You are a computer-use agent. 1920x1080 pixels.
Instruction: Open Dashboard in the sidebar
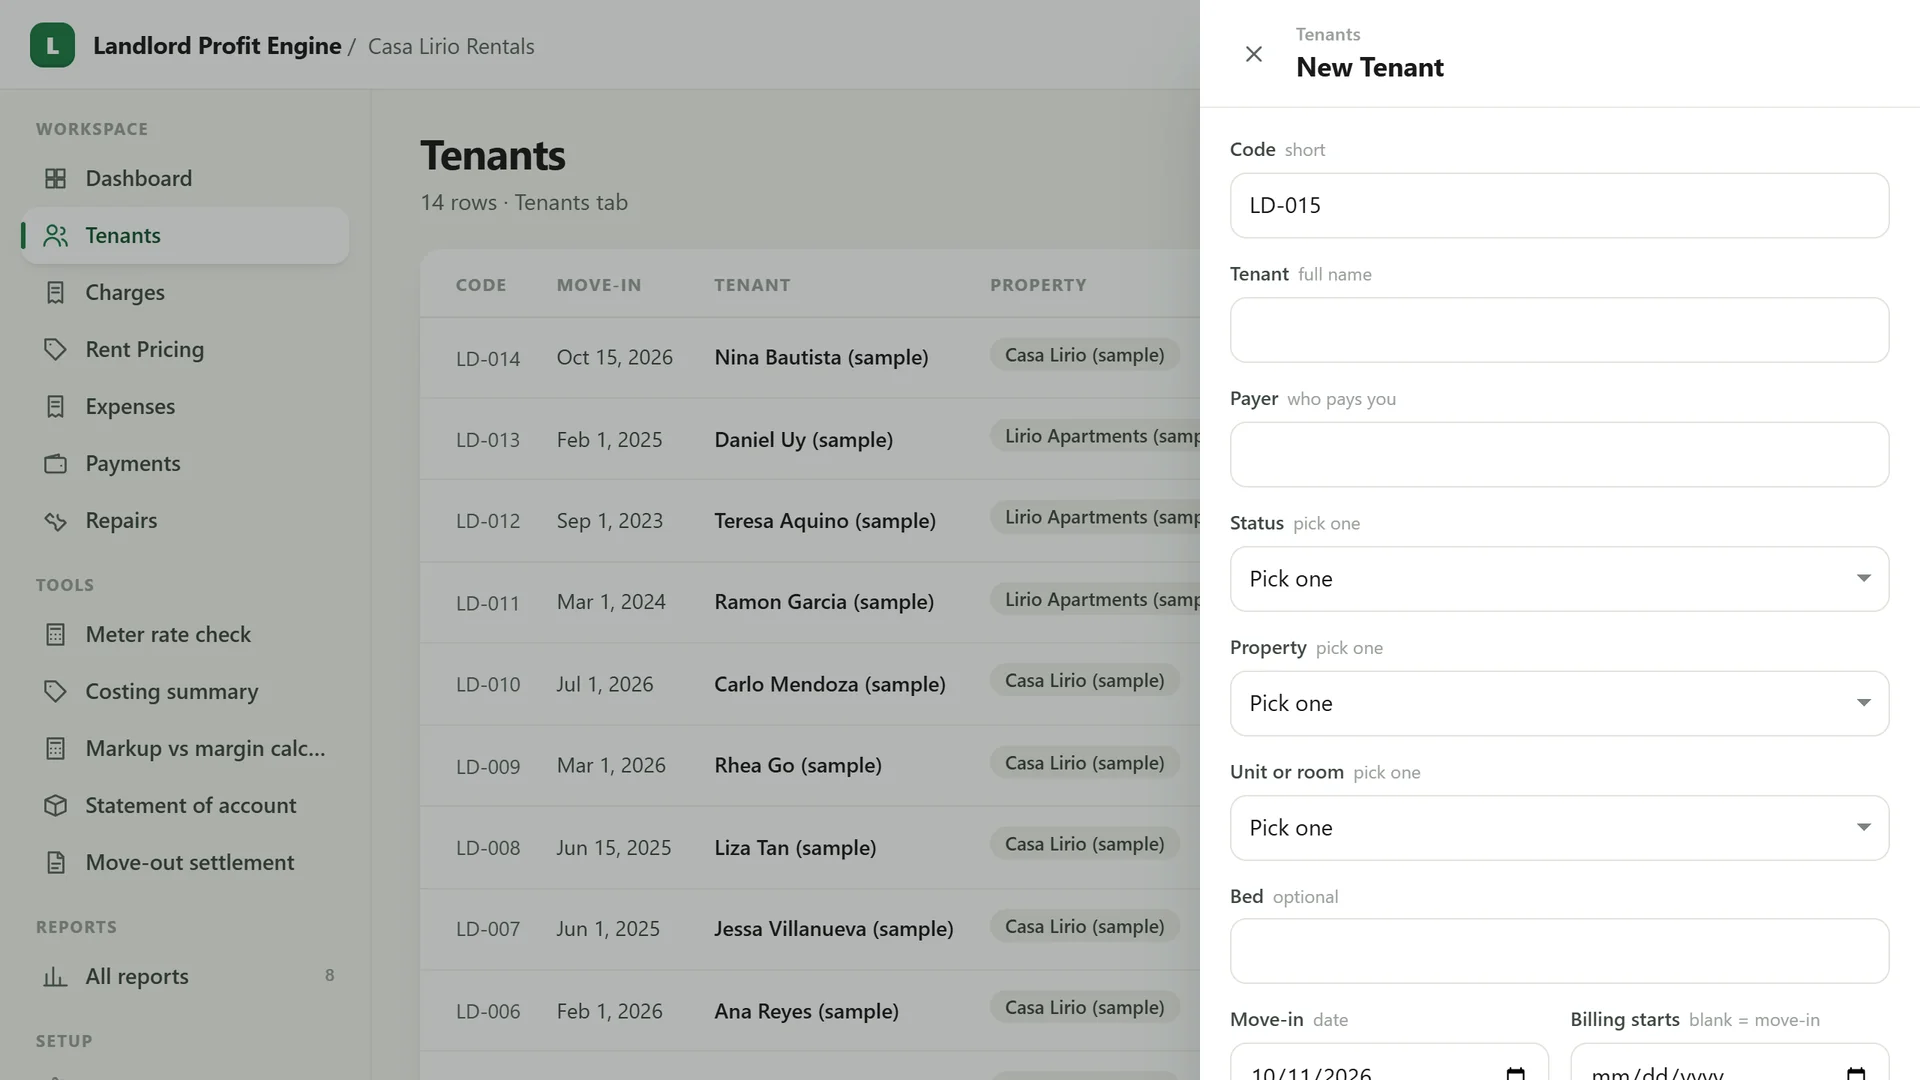[185, 178]
